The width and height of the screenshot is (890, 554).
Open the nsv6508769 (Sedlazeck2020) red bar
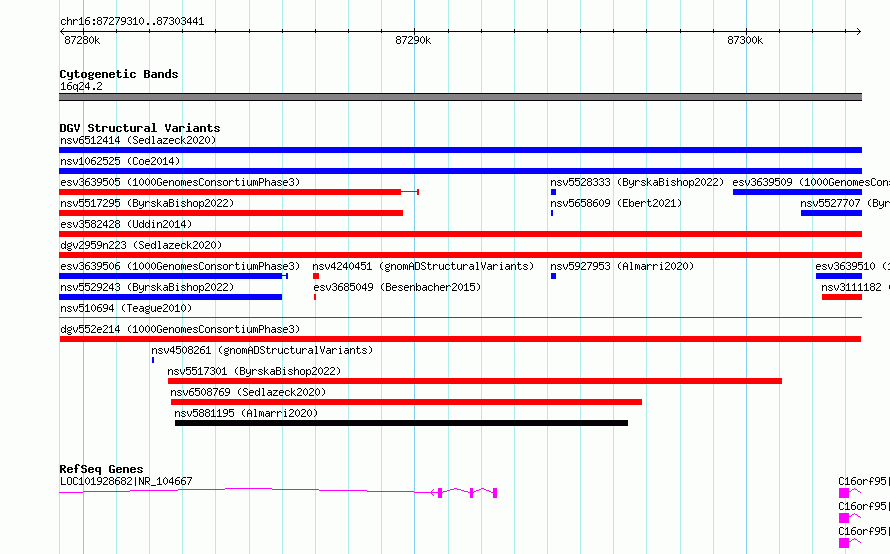tap(406, 402)
